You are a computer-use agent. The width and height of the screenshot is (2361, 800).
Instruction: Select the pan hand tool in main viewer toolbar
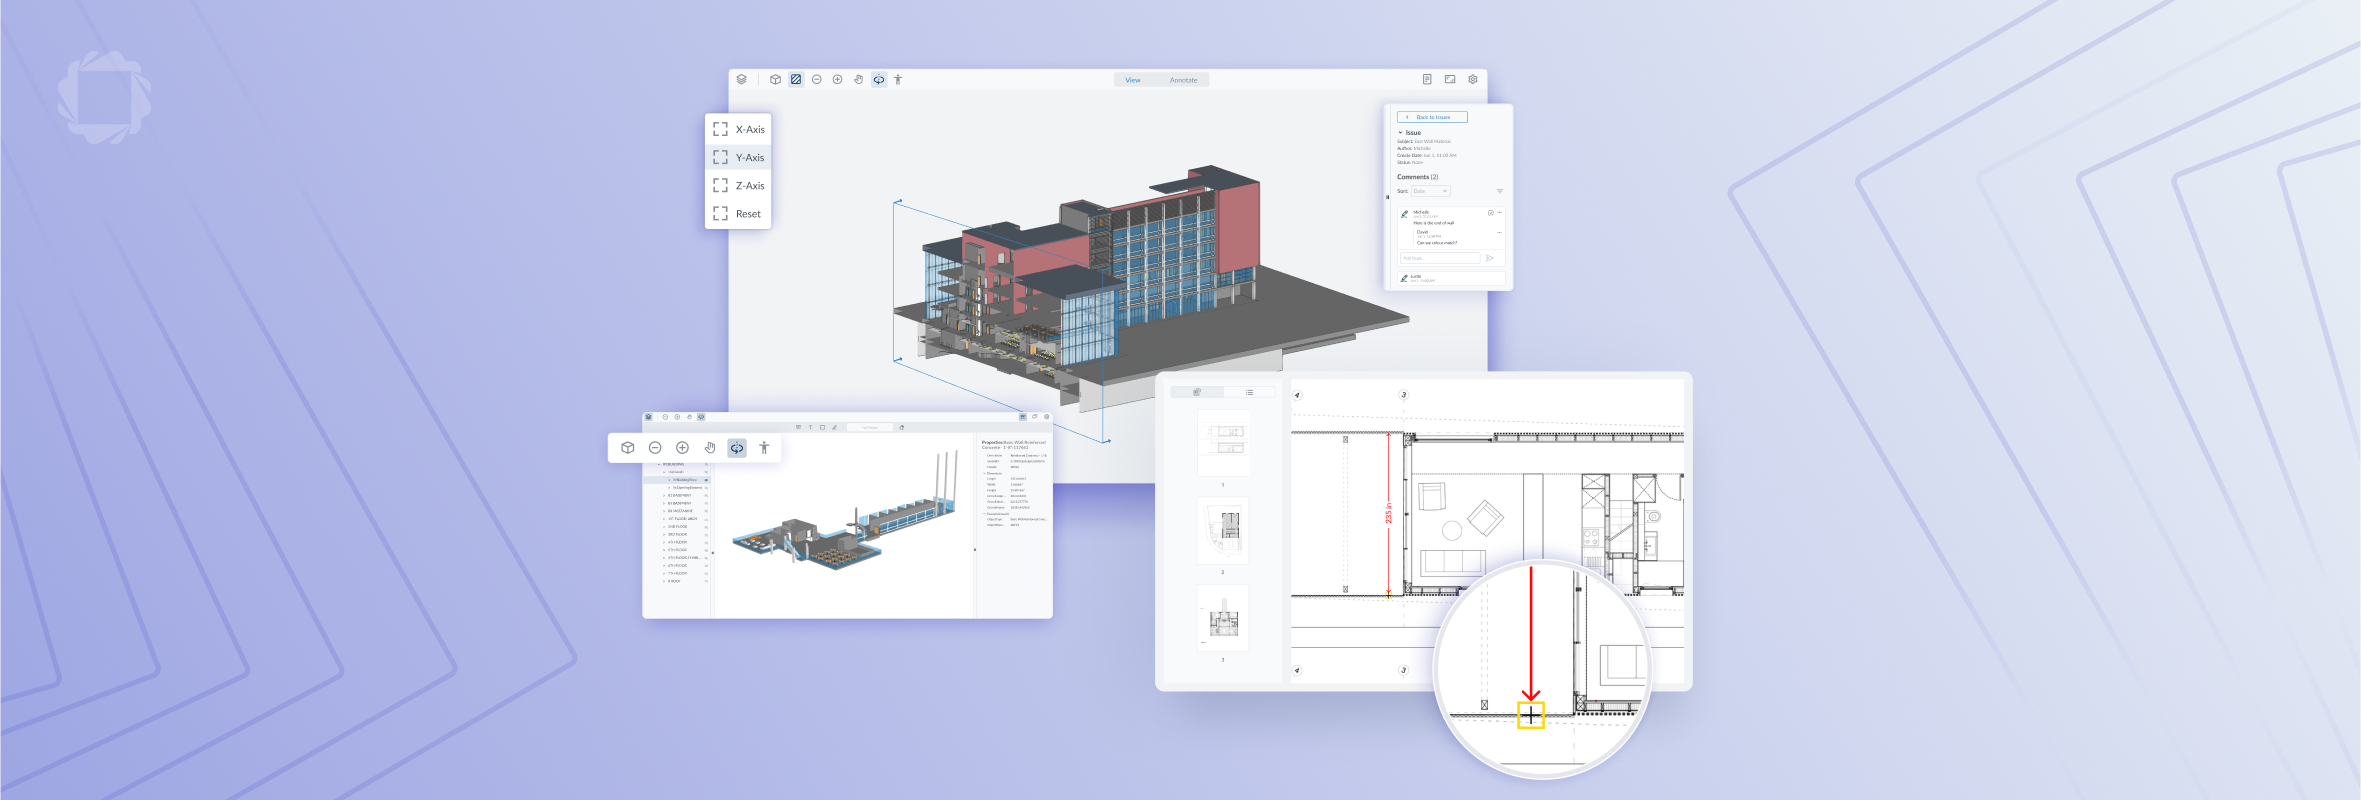tap(858, 79)
